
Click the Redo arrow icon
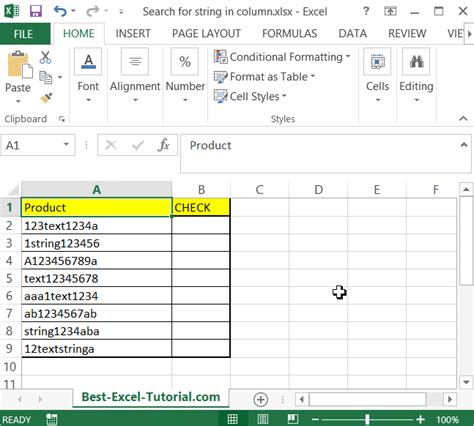(x=92, y=11)
